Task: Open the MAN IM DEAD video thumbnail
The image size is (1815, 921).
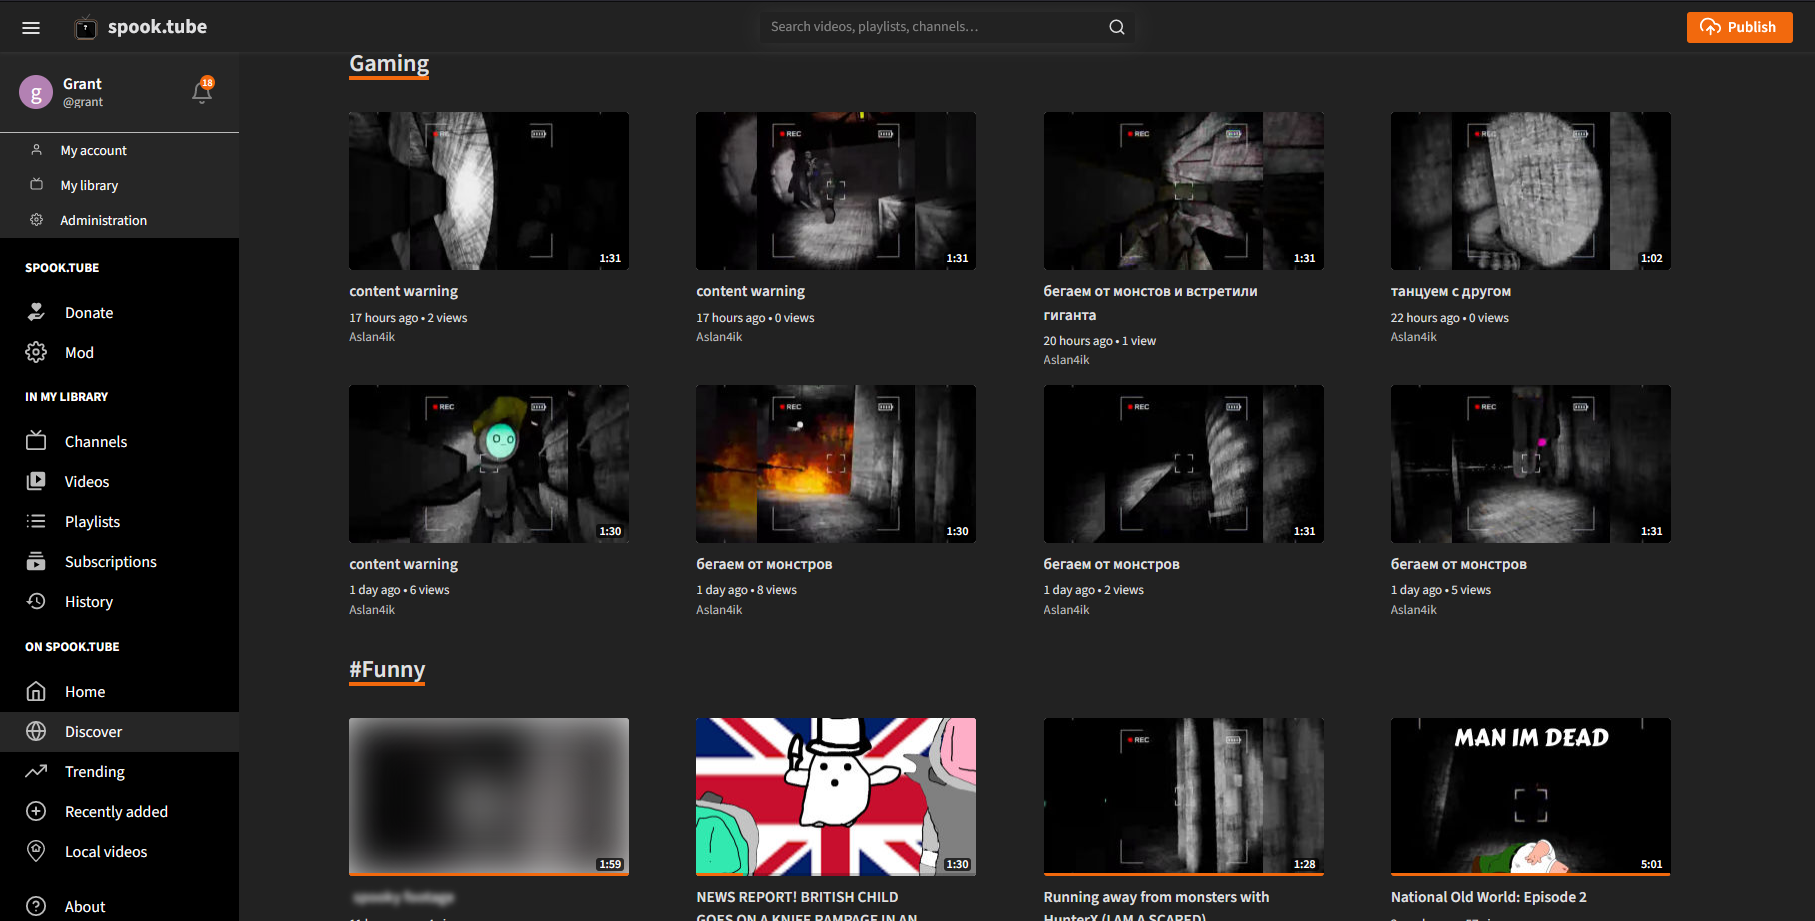Action: (1530, 796)
